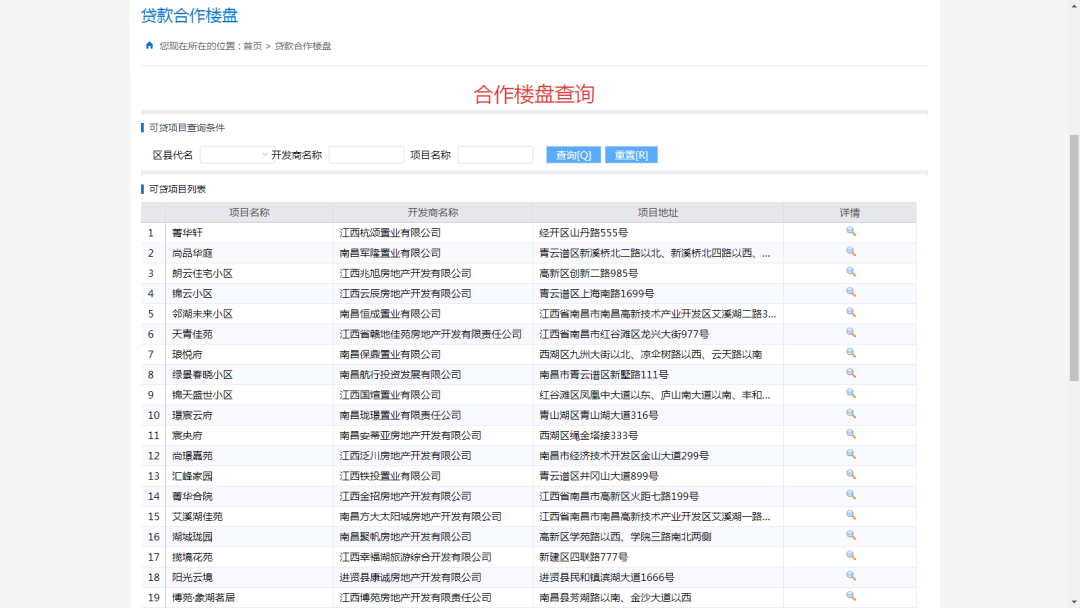Click details magnifier icon for 尚品华庭
Screen dimensions: 1080x608
pyautogui.click(x=851, y=252)
